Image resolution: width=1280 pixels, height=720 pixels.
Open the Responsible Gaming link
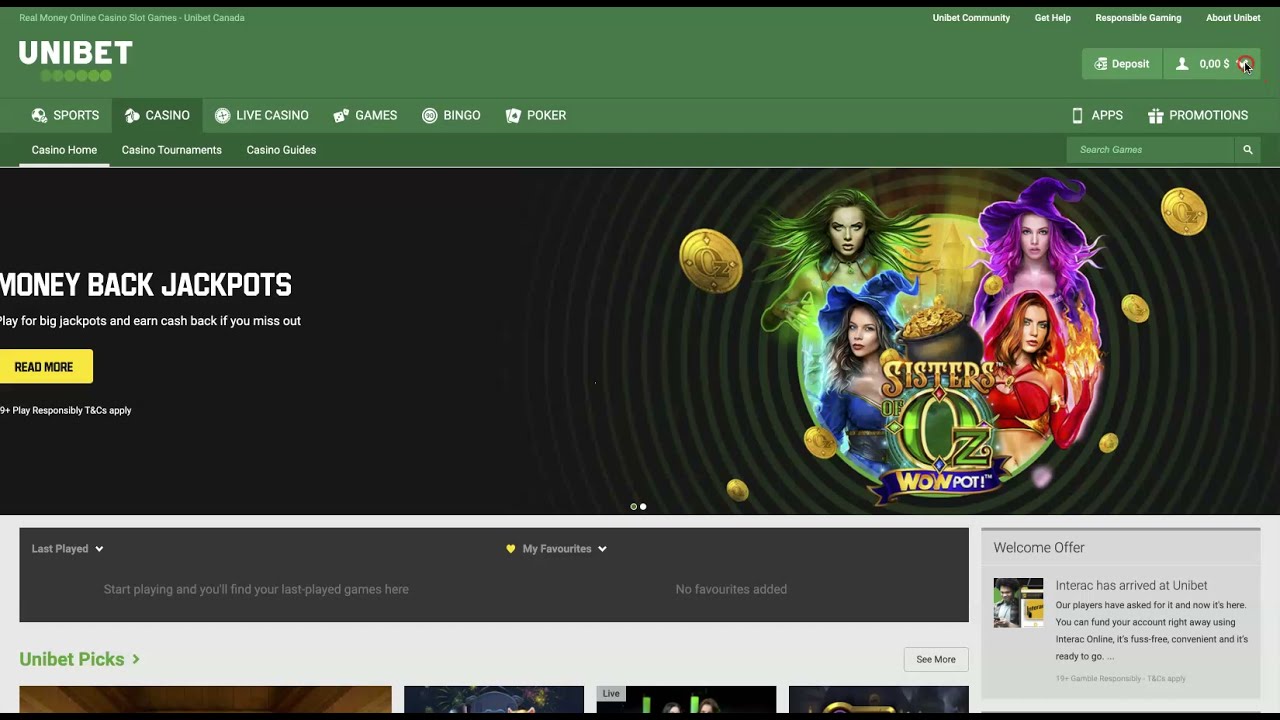[1138, 18]
